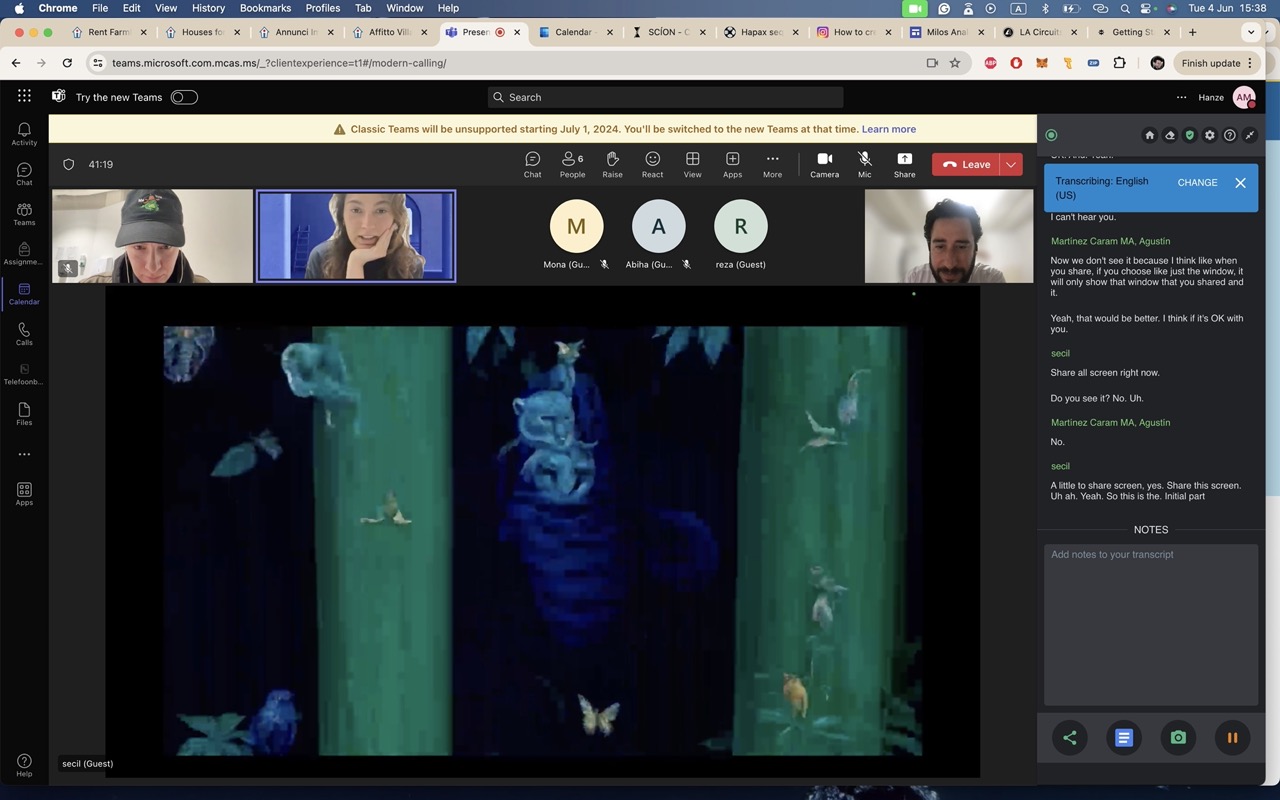Dismiss the Transcribing English banner

point(1240,183)
